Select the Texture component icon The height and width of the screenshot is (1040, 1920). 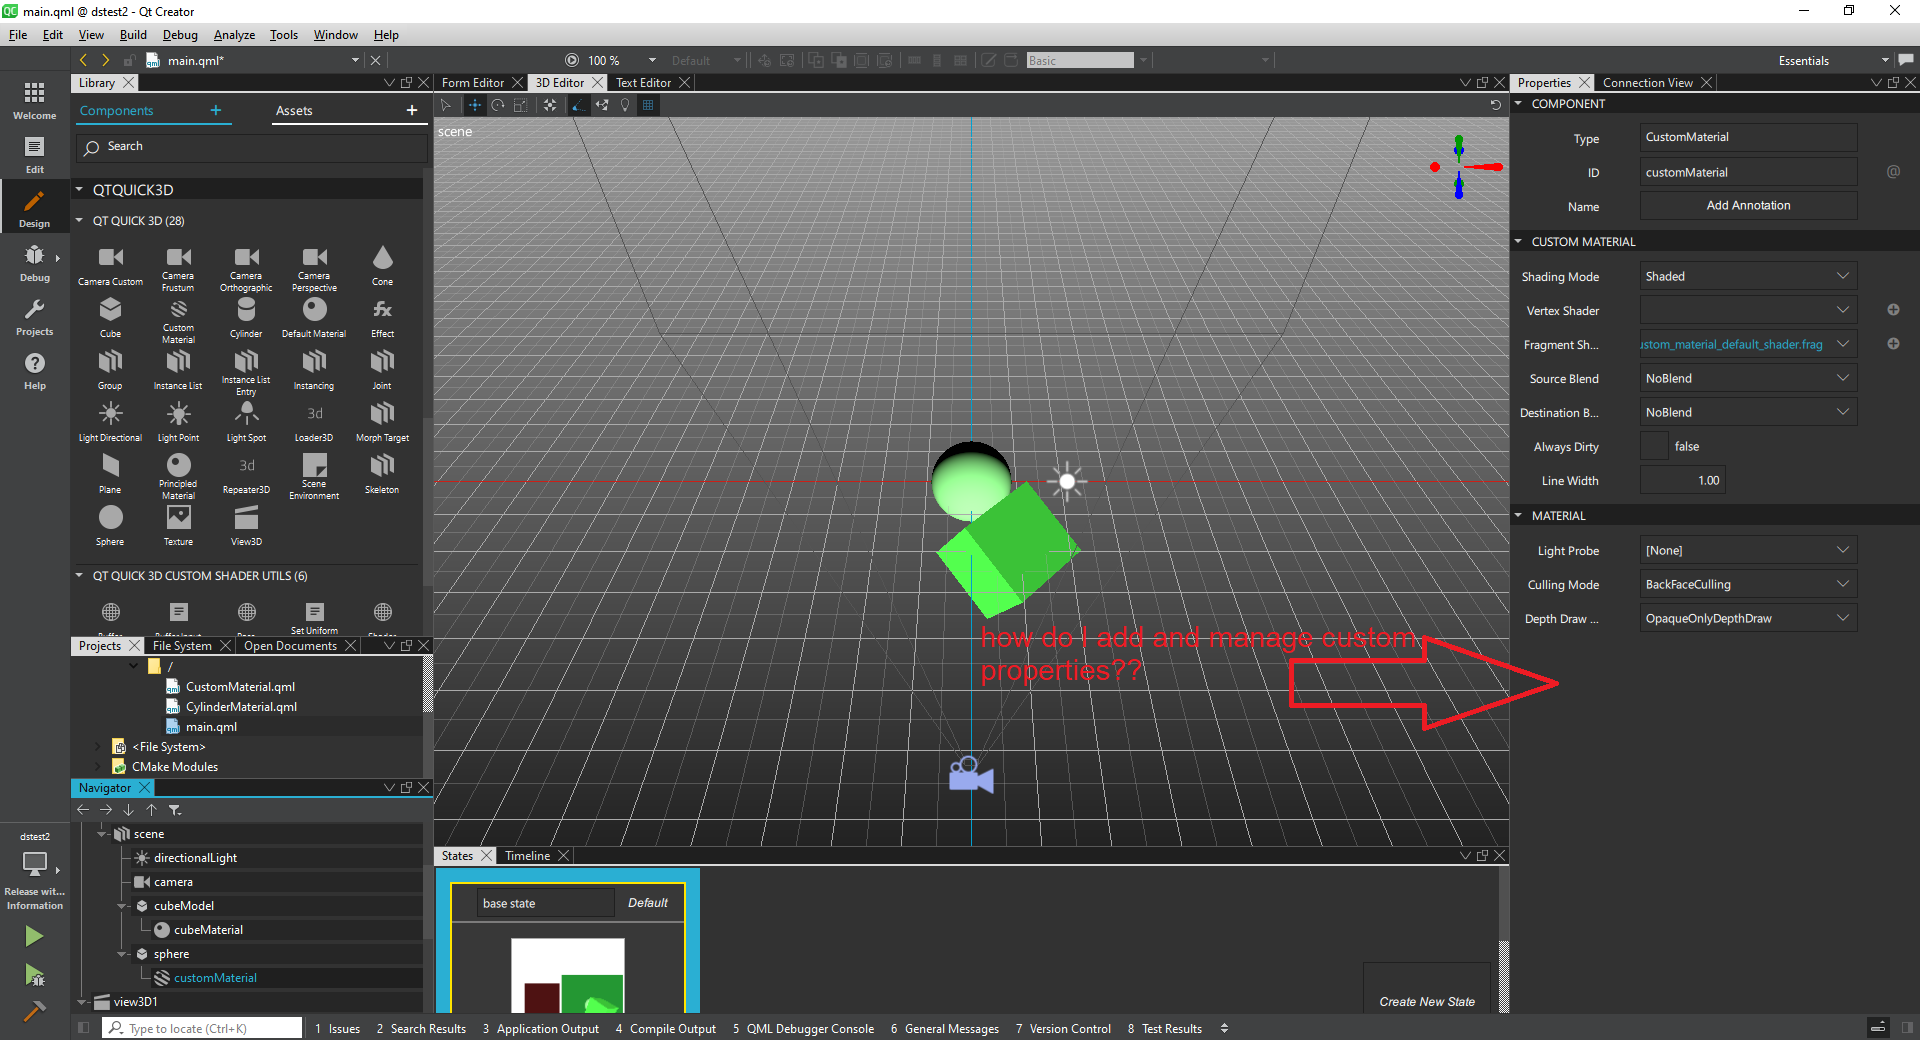(x=178, y=524)
